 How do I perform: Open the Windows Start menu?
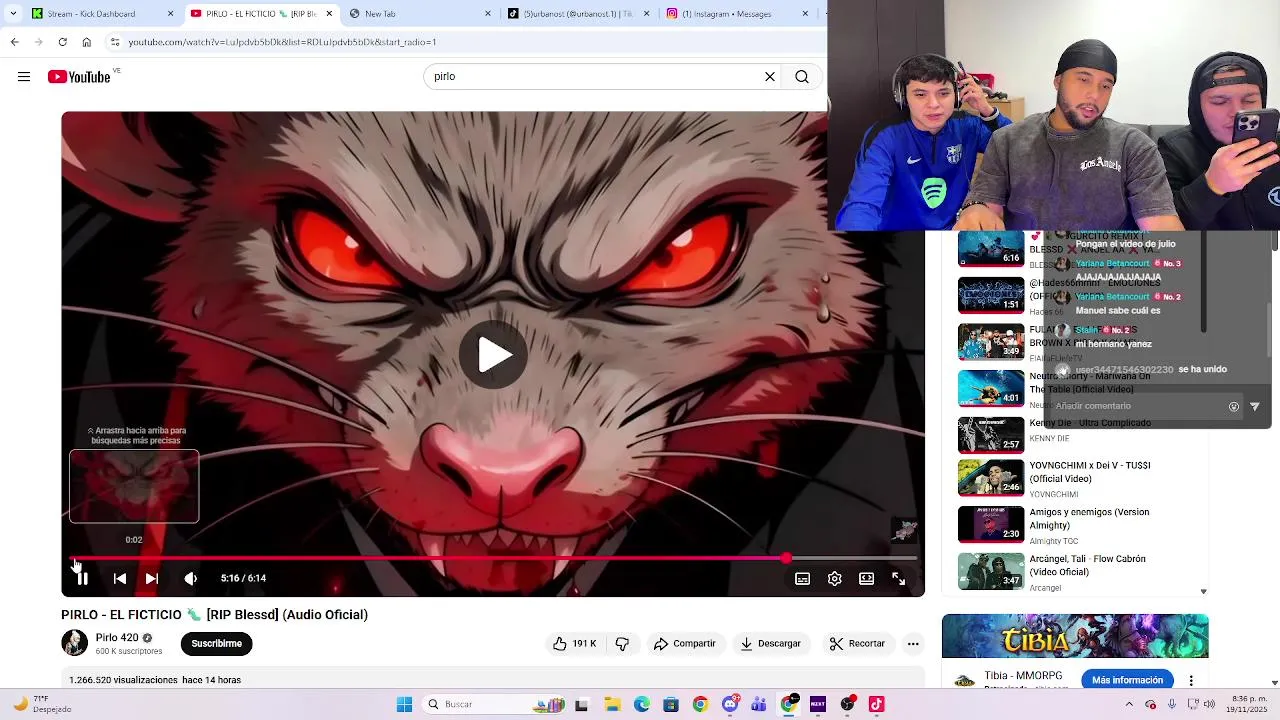coord(404,704)
